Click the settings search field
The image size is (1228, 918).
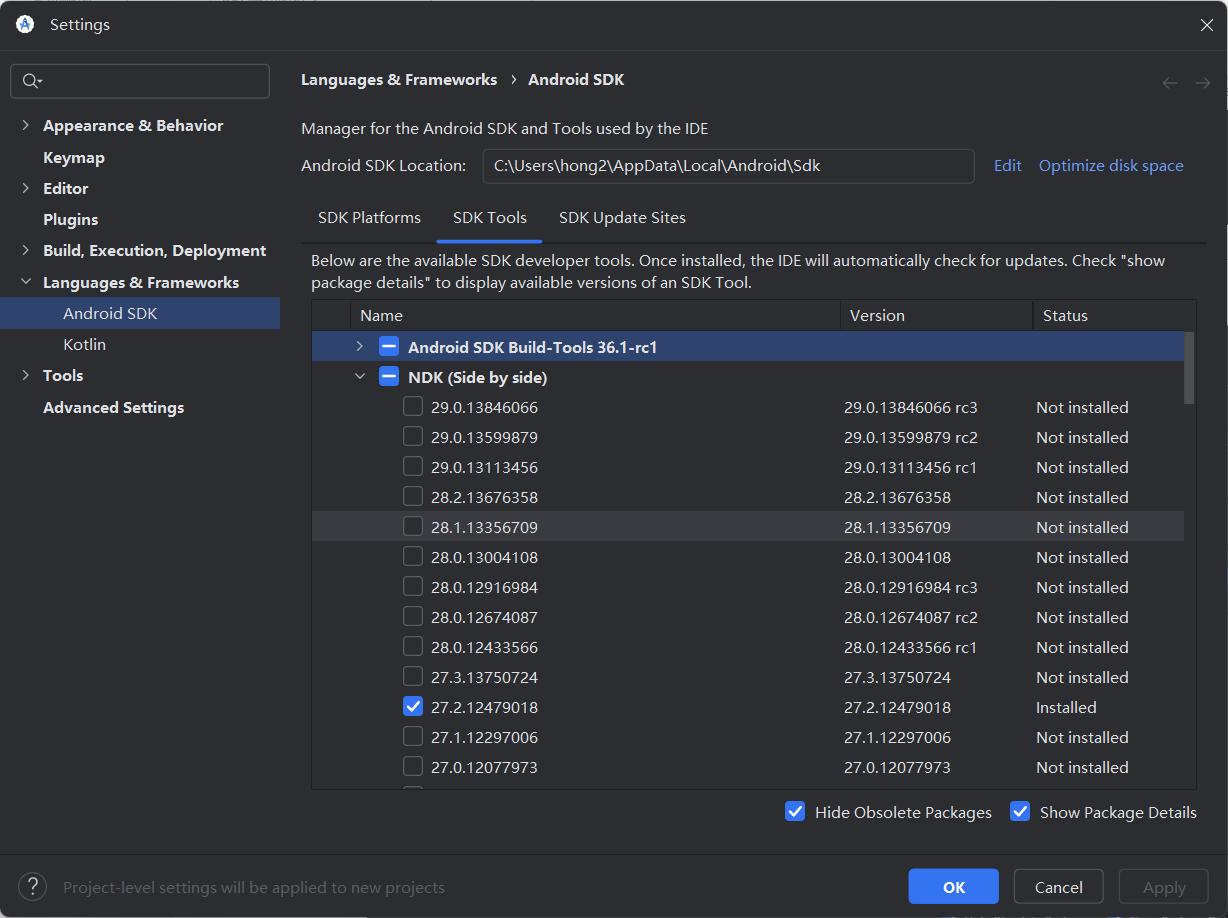[140, 81]
